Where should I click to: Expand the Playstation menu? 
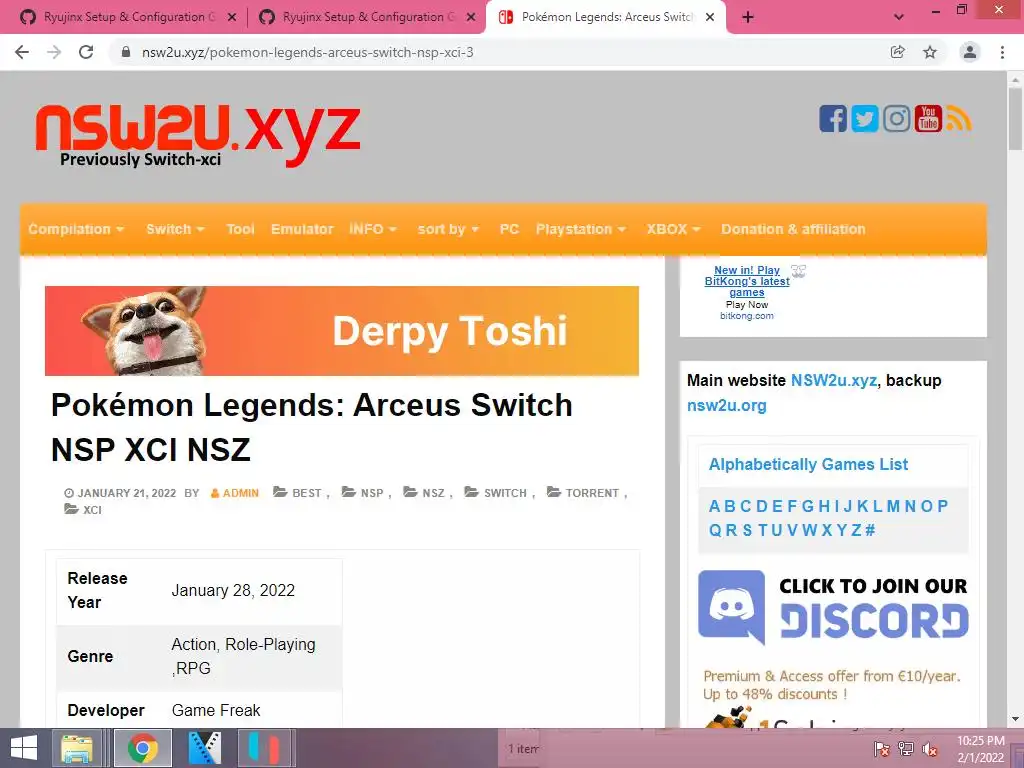(x=581, y=229)
